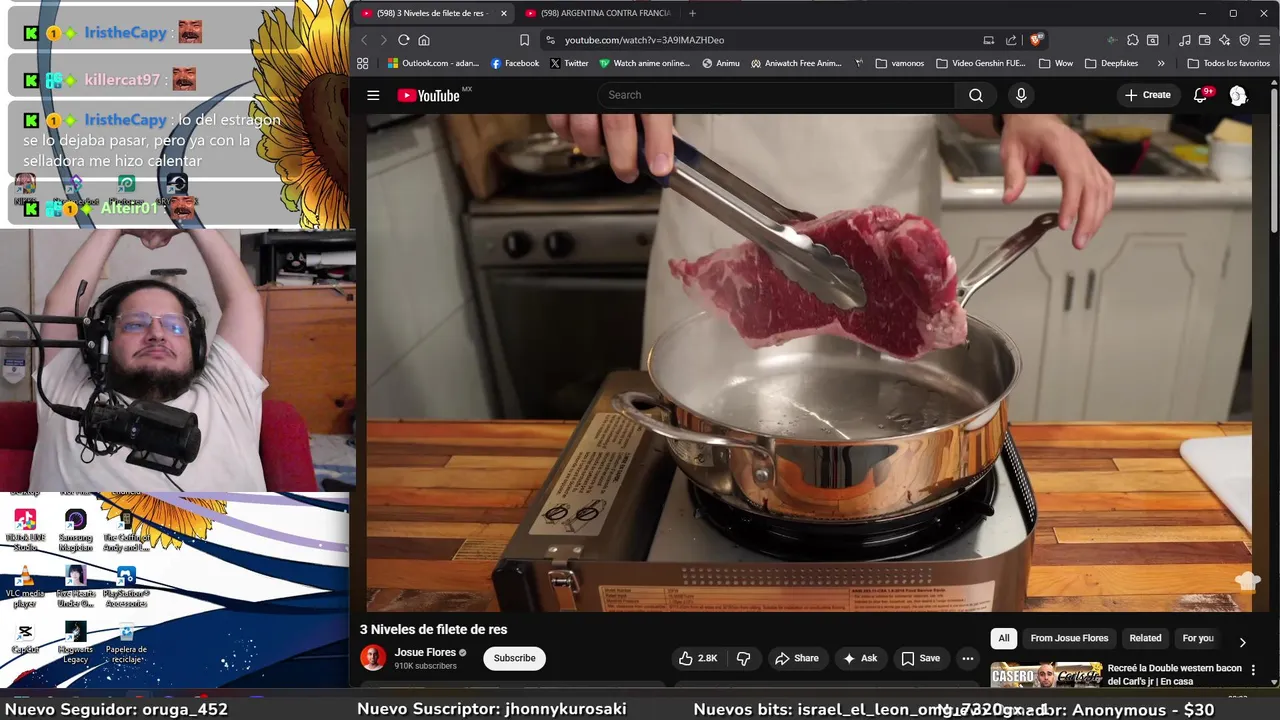Screen dimensions: 1280x720
Task: Click the Facebook bookmark
Action: click(x=515, y=63)
